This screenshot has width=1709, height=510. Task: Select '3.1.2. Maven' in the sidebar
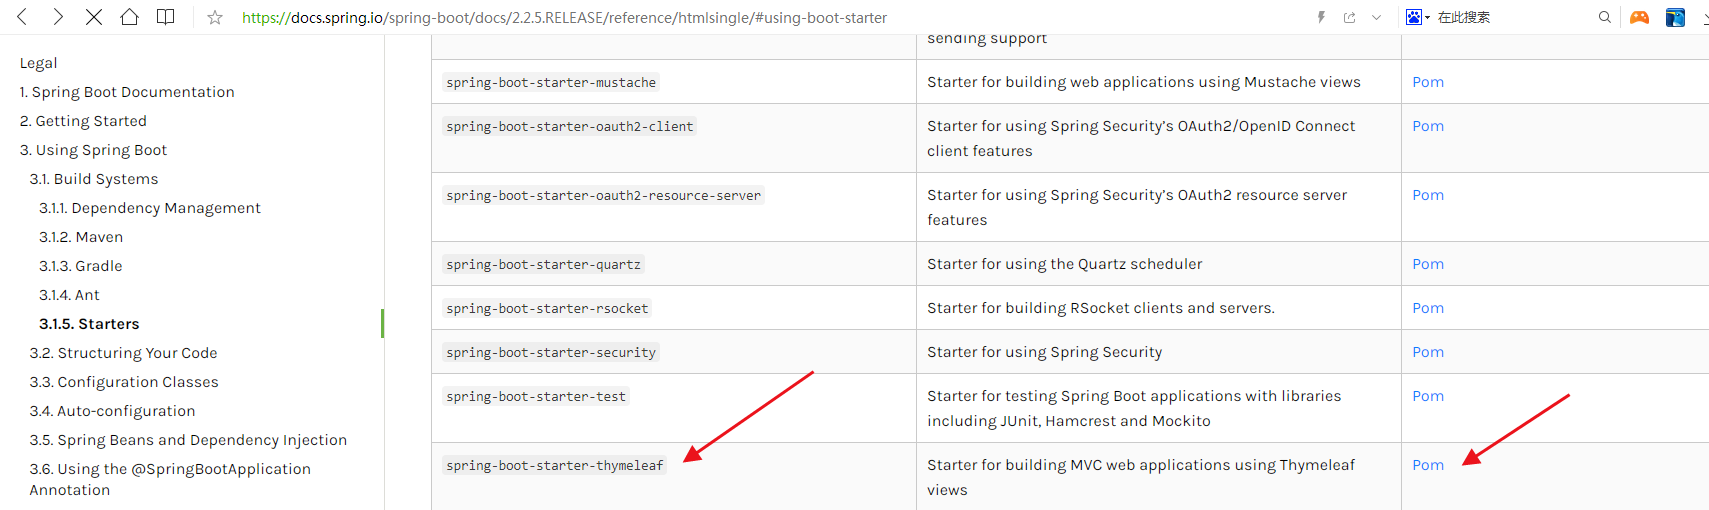tap(81, 237)
